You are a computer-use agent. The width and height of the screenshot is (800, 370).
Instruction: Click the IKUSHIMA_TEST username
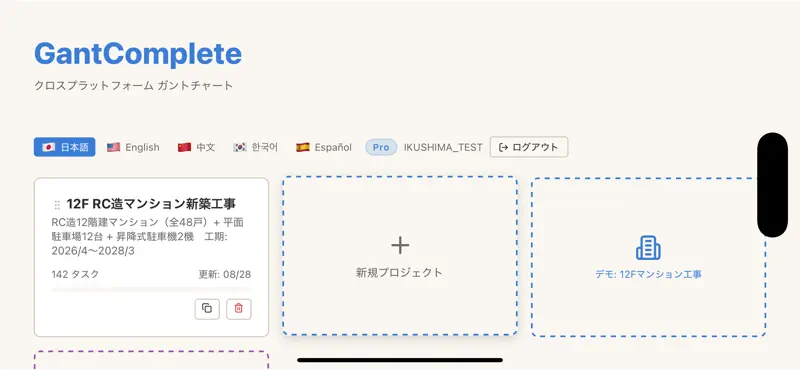(x=443, y=147)
